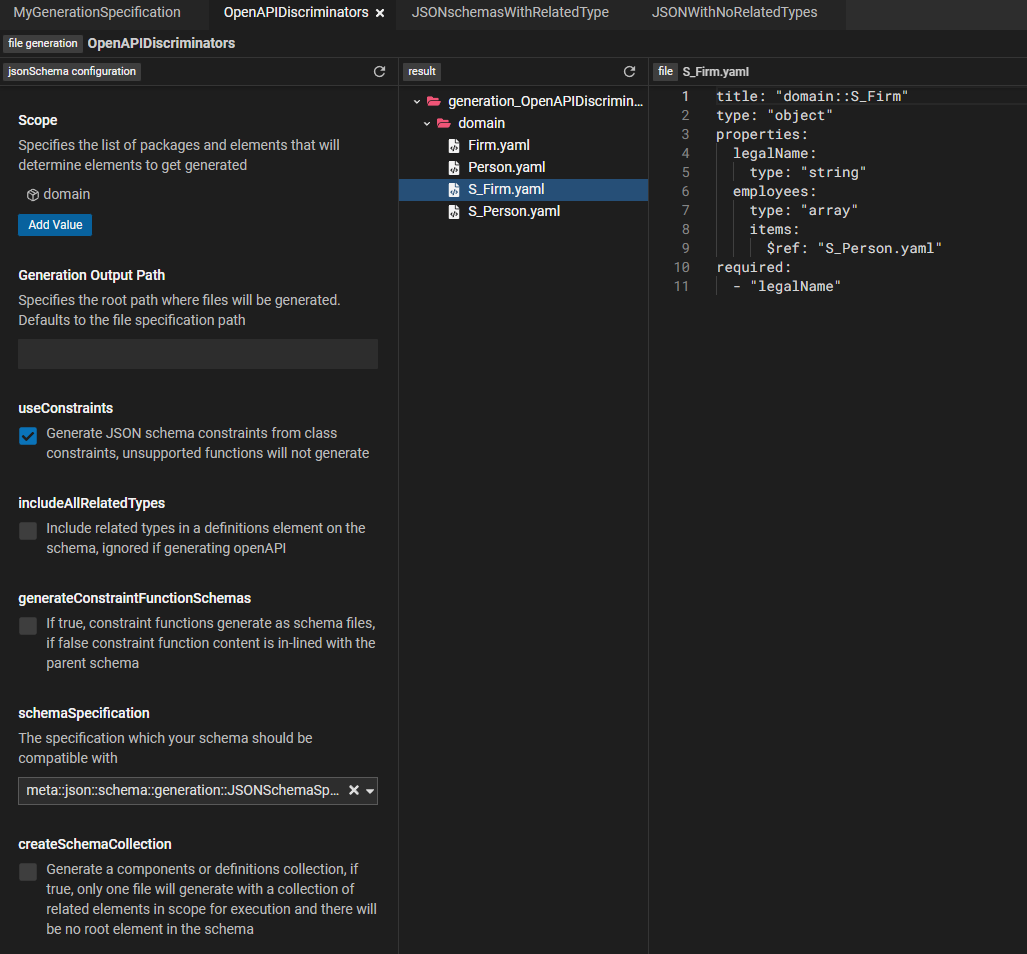Click the Add Value button
Viewport: 1027px width, 954px height.
click(54, 224)
